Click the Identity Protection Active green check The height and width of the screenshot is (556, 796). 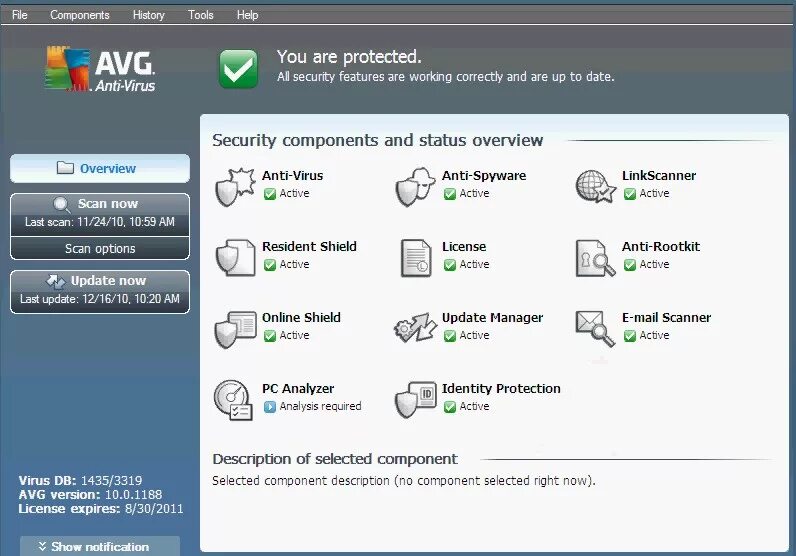[x=450, y=407]
